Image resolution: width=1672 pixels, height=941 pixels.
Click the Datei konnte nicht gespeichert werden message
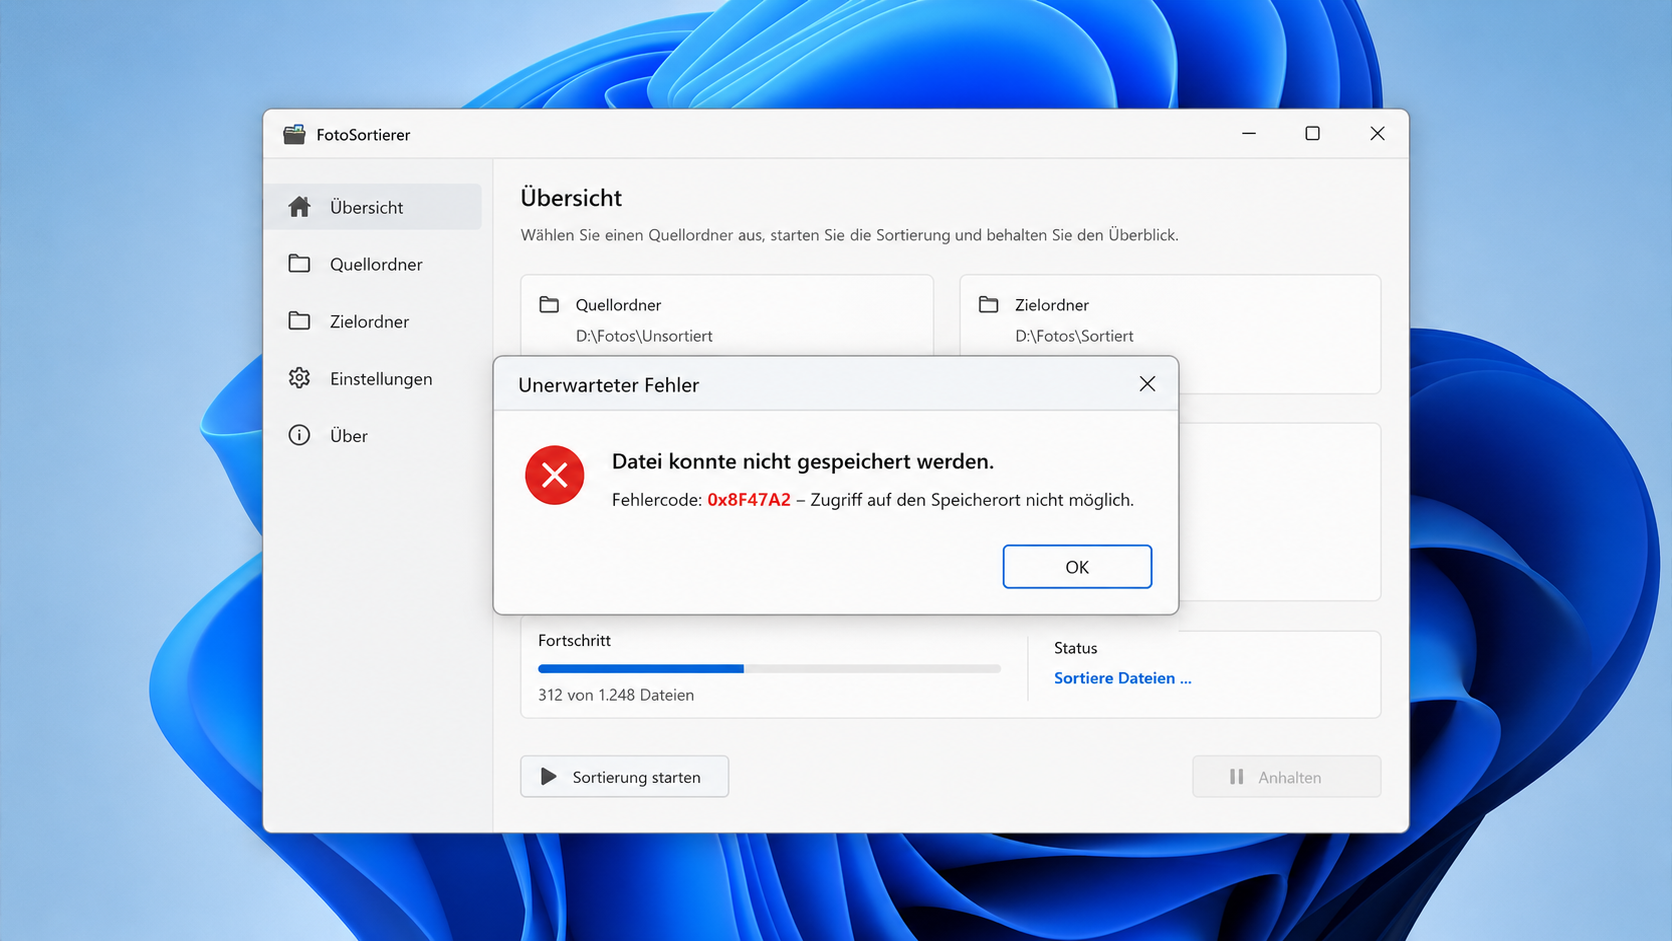803,462
